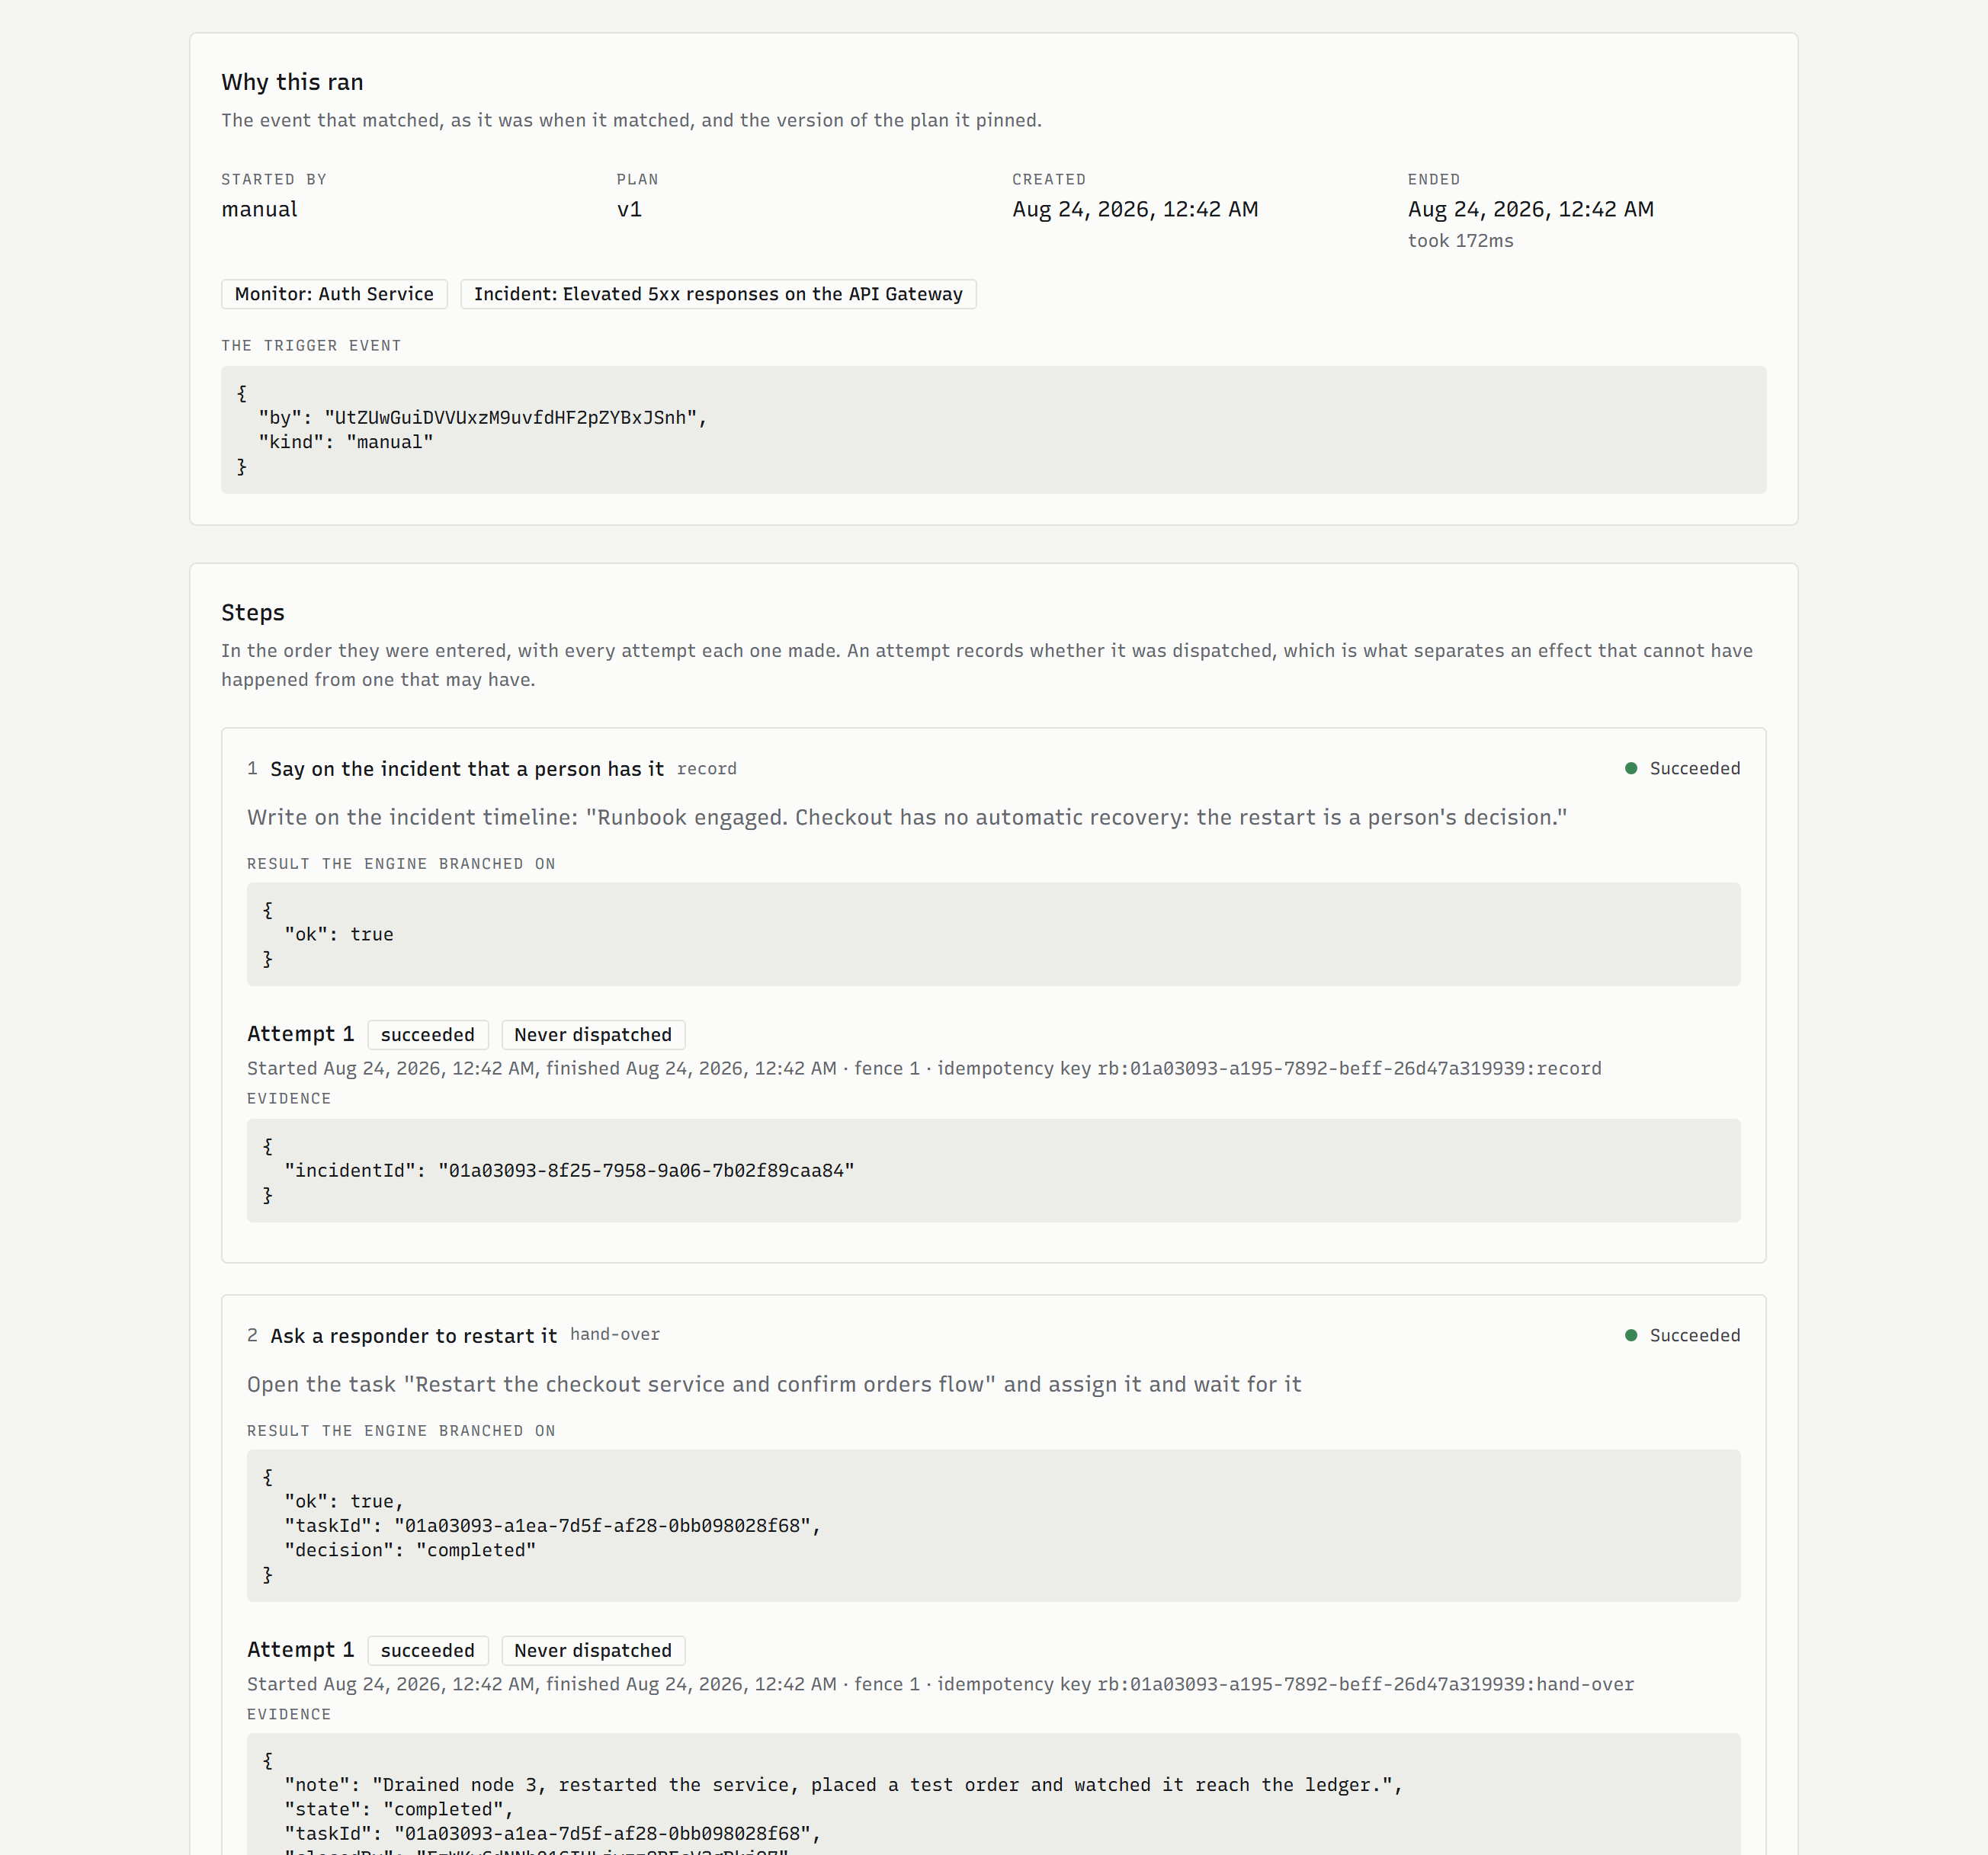This screenshot has height=1855, width=1988.
Task: Click the 'Drained node 3' note line
Action: tap(843, 1785)
